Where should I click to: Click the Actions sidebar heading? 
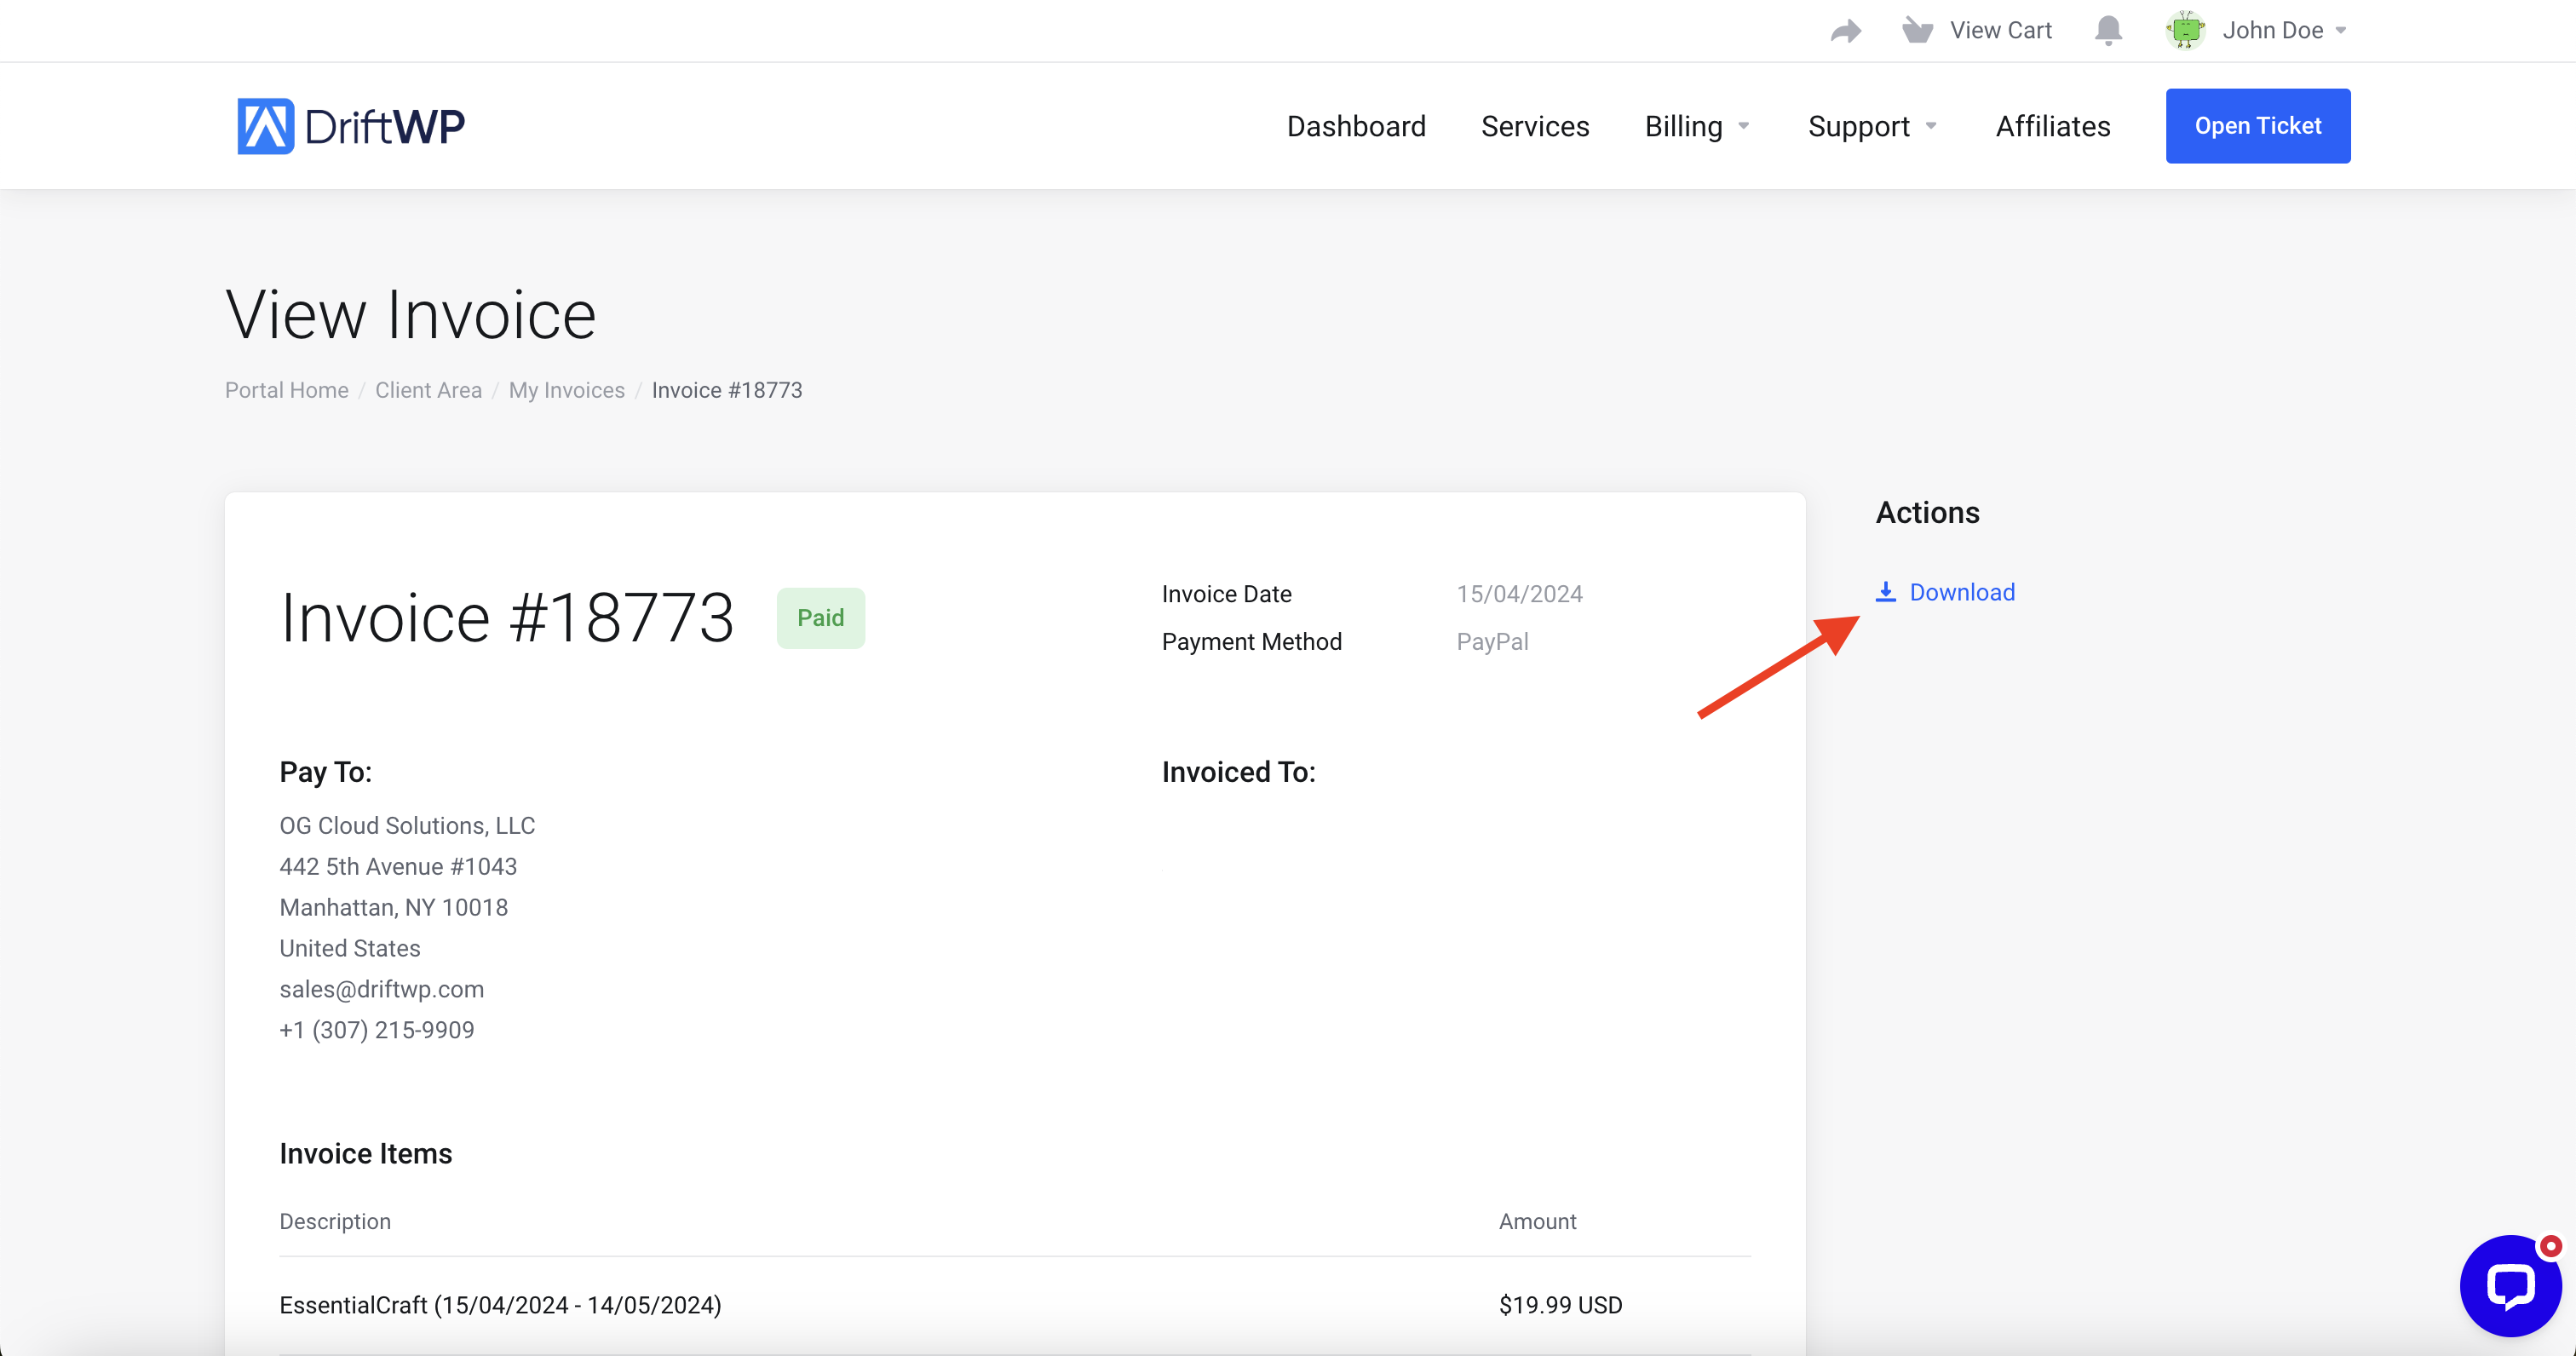click(x=1927, y=512)
